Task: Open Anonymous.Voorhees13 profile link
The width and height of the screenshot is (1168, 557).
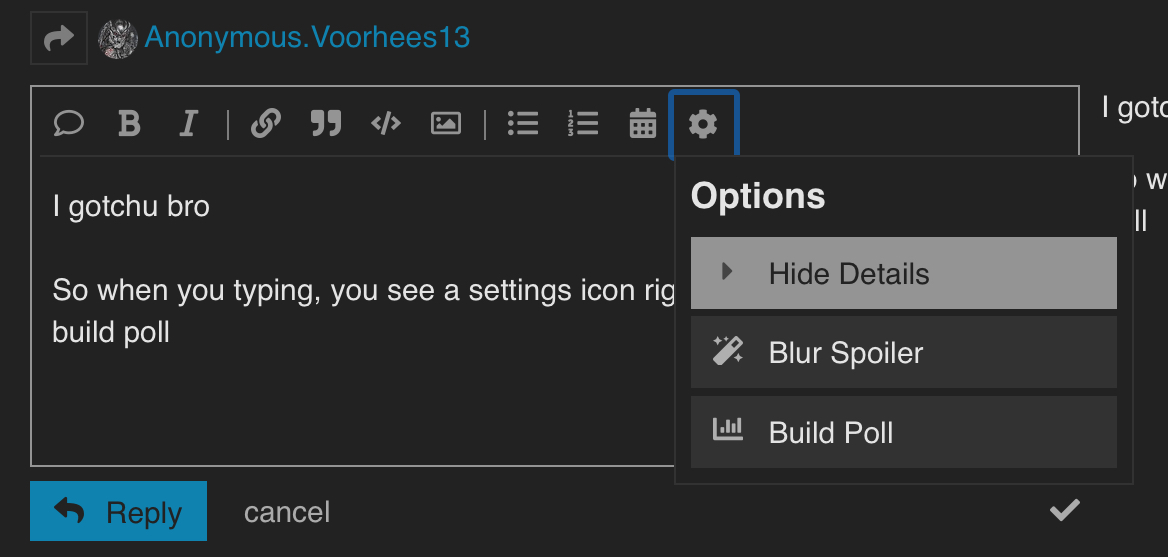Action: (x=307, y=37)
